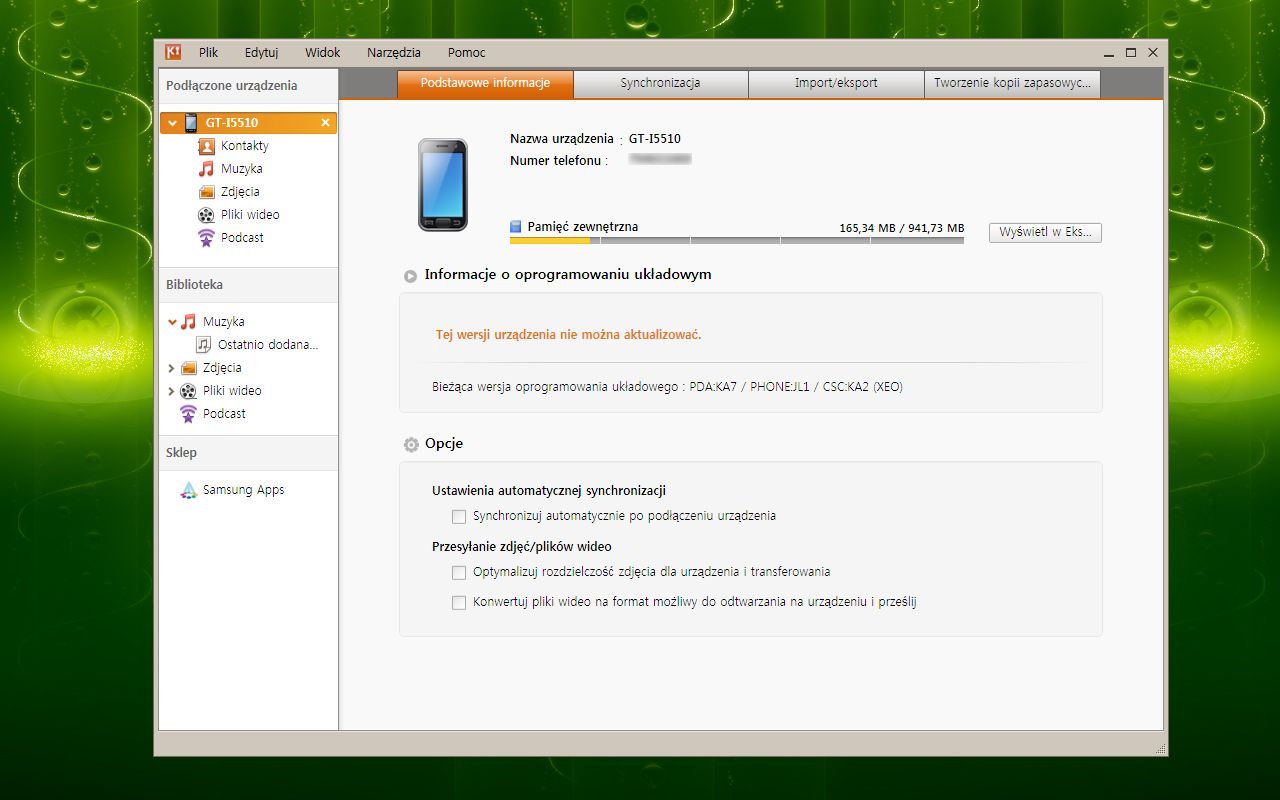Image resolution: width=1280 pixels, height=800 pixels.
Task: Collapse the GT-I5510 device tree
Action: point(173,123)
